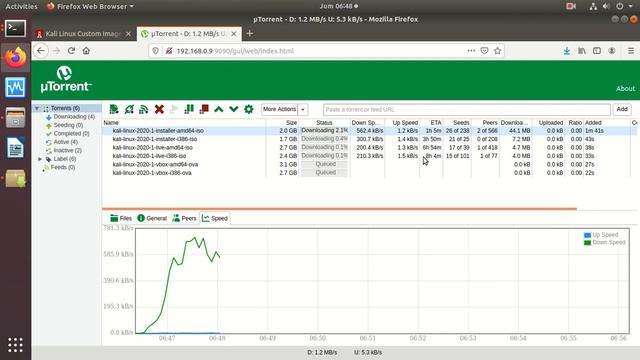Open µTorrent settings gear icon
The width and height of the screenshot is (640, 360).
[x=249, y=109]
